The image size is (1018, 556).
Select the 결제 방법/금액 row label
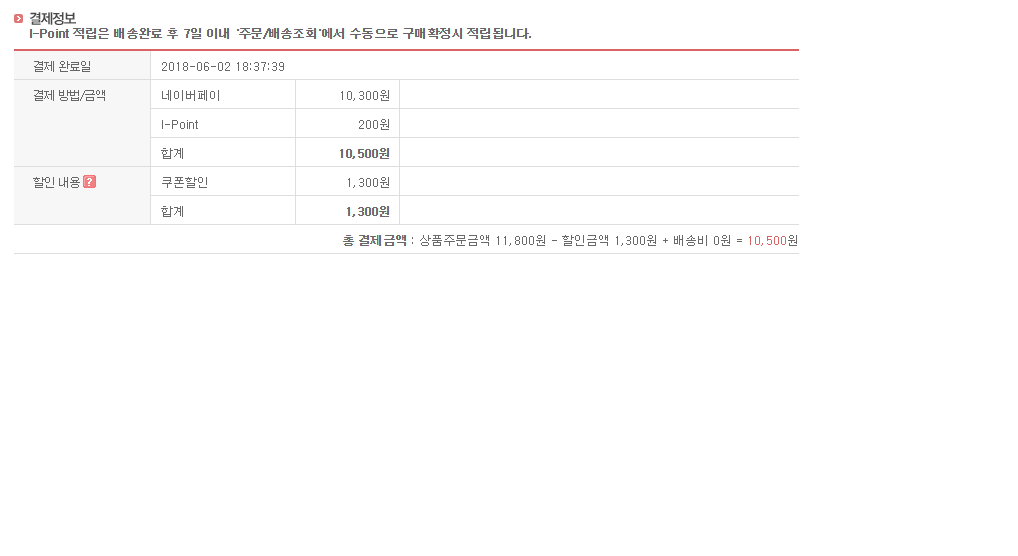(x=69, y=95)
